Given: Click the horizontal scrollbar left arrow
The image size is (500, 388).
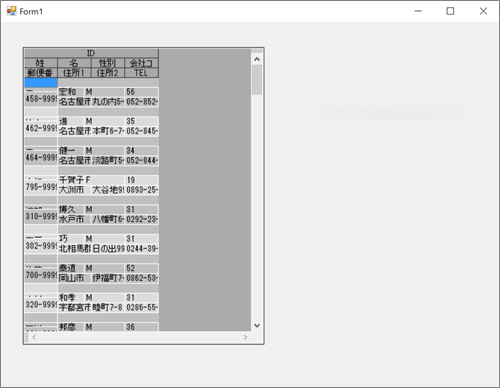Looking at the screenshot, I should (34, 337).
